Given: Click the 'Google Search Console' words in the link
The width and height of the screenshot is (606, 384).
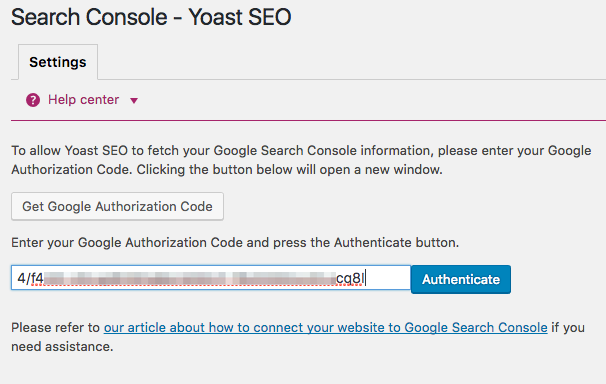Looking at the screenshot, I should coord(476,328).
